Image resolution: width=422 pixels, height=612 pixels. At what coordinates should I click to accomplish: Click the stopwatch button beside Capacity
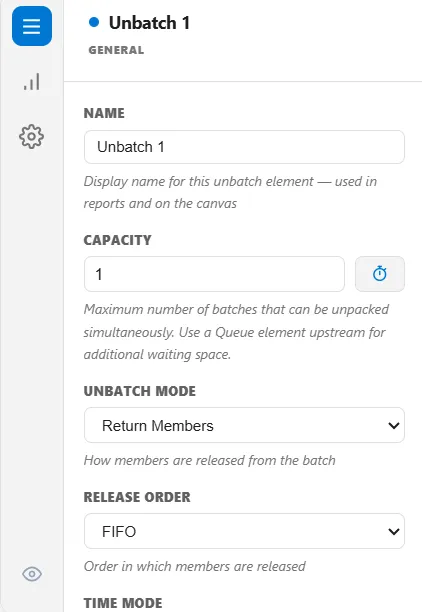click(379, 274)
